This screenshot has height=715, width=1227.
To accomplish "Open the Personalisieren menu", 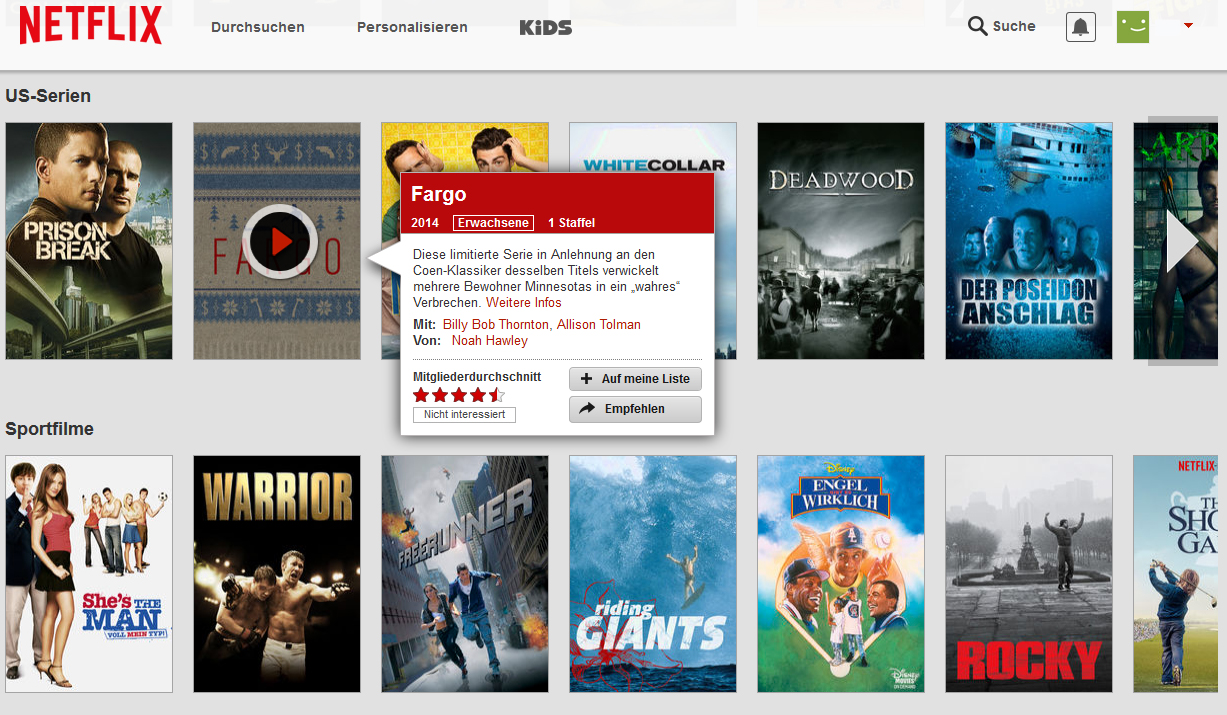I will 412,27.
